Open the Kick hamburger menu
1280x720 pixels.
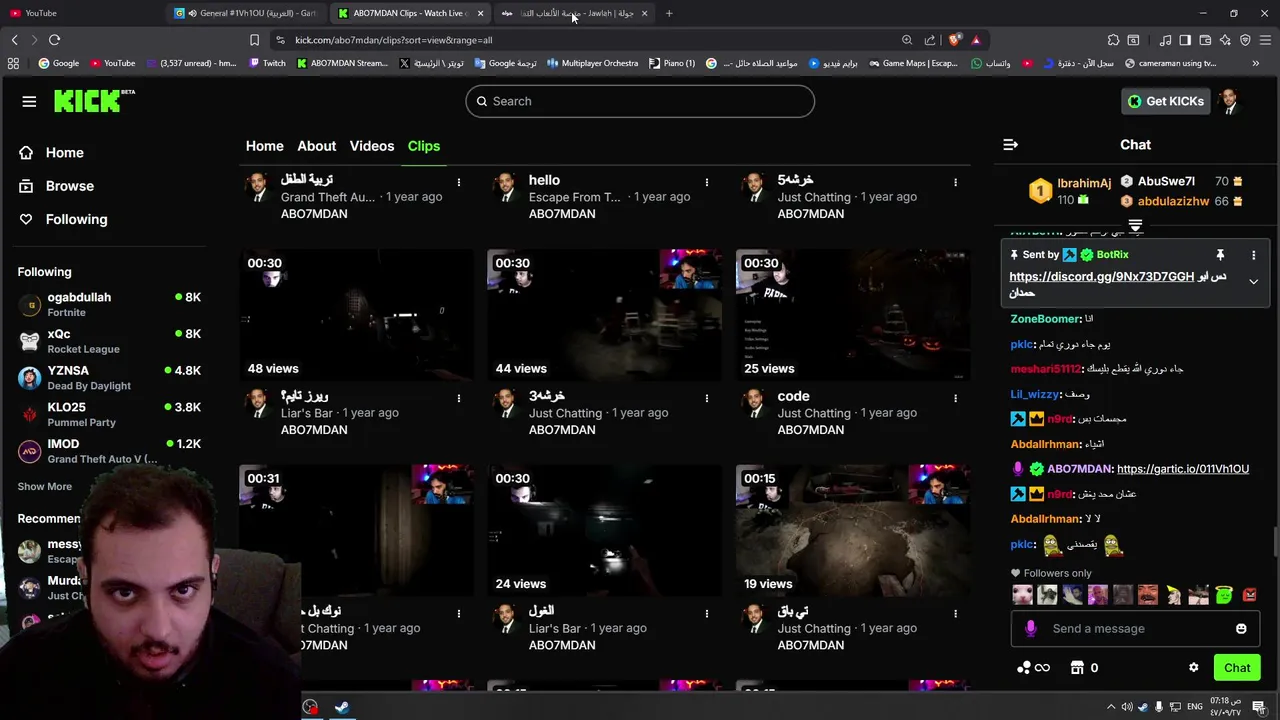pos(29,101)
